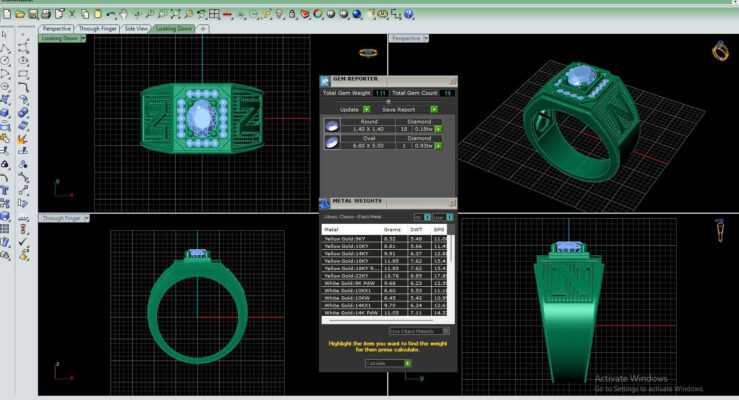The height and width of the screenshot is (400, 739).
Task: Close the Metal Weights panel
Action: pos(452,203)
